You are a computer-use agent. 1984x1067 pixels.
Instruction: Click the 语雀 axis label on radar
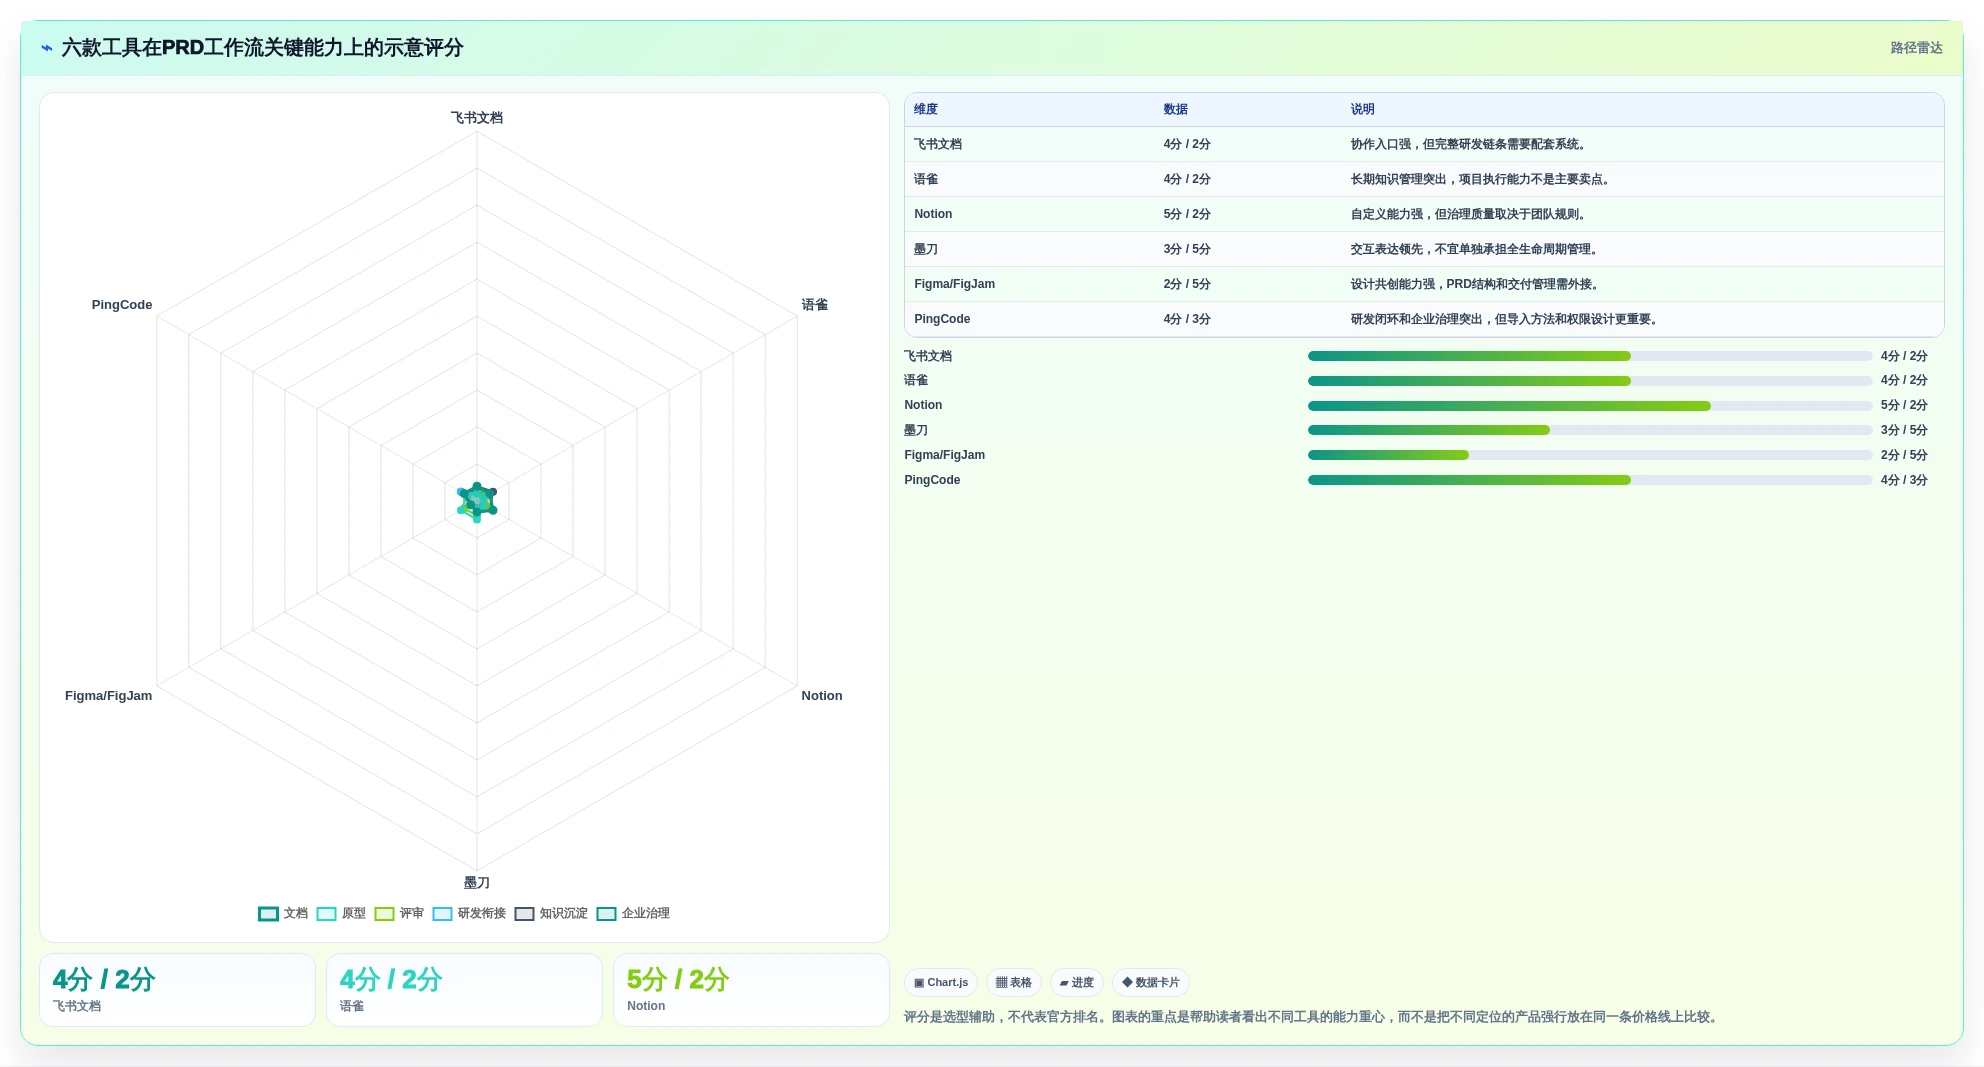point(815,305)
